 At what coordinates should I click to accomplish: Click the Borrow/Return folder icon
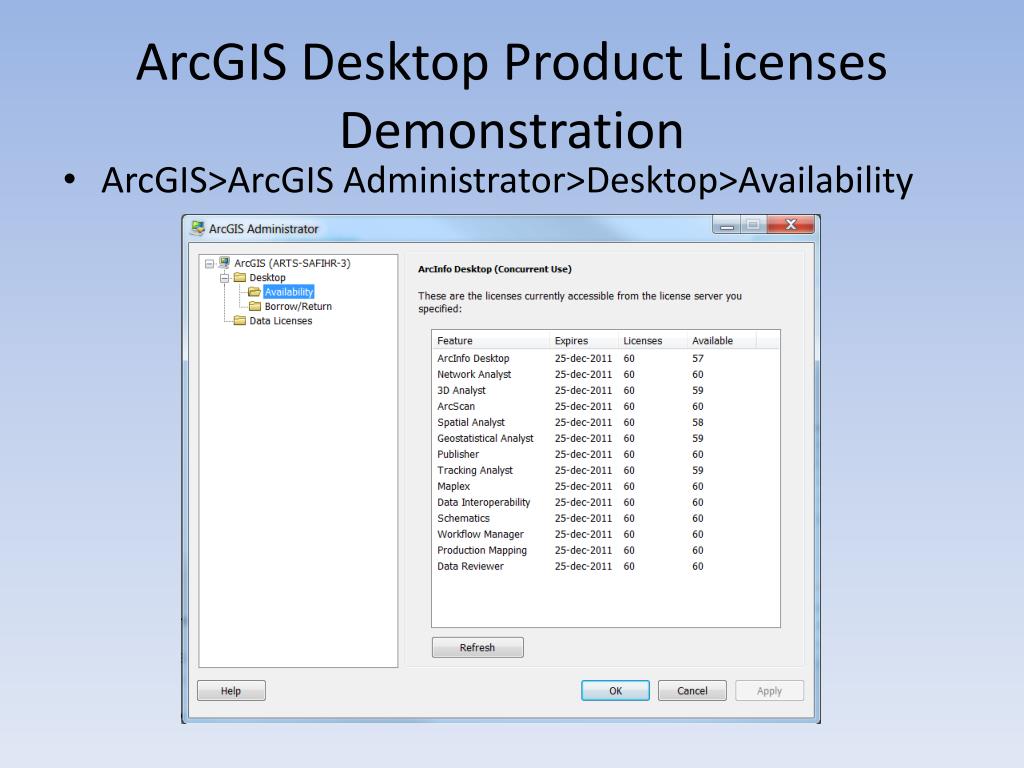coord(255,306)
